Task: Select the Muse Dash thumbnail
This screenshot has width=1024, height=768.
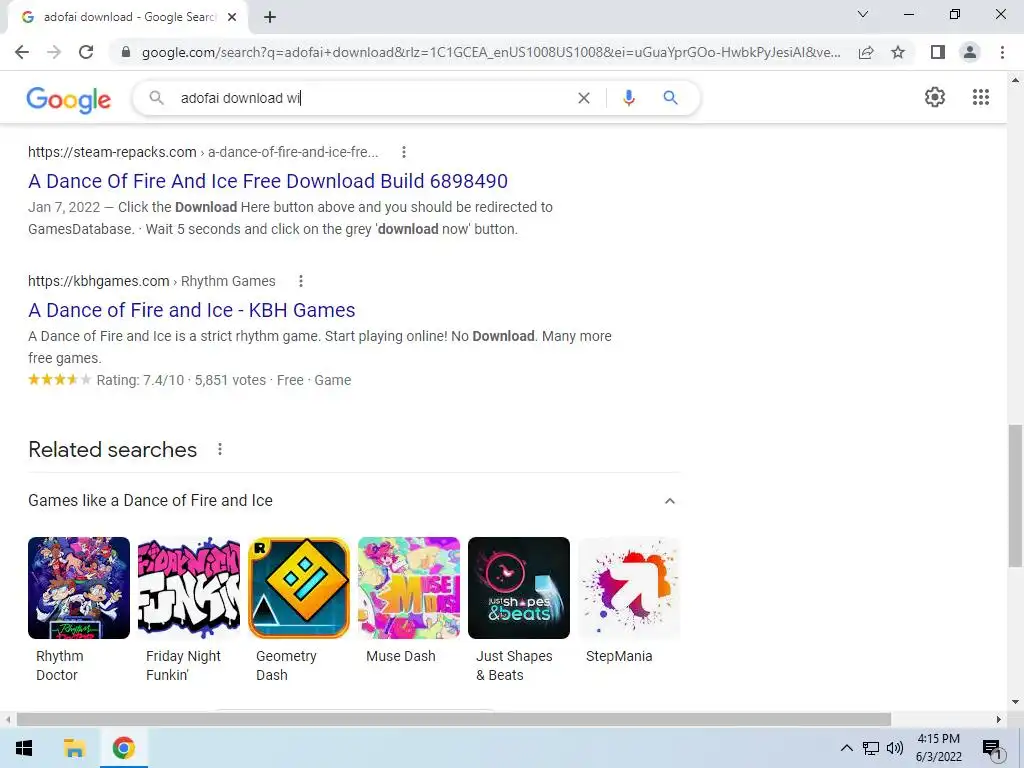Action: pos(409,588)
